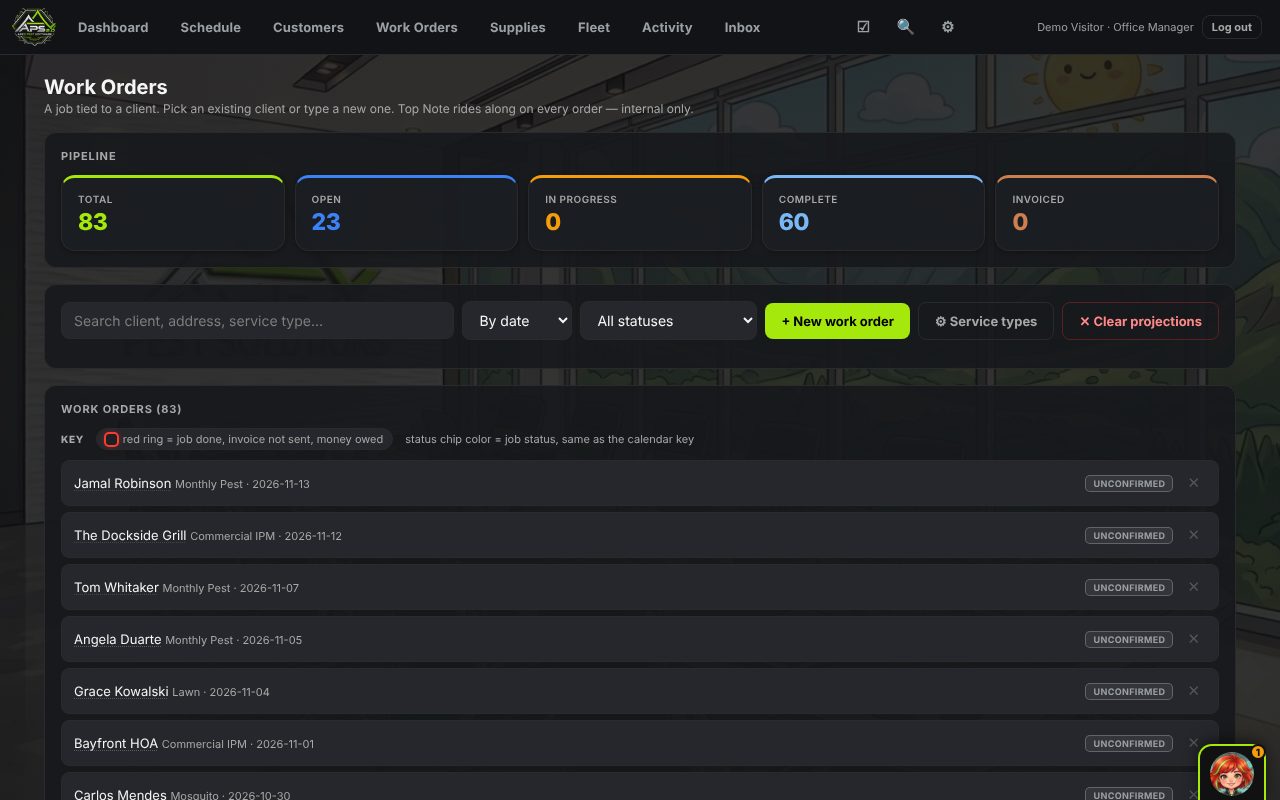Screen dimensions: 1280x800
Task: Remove Angela Duarte work order with X
Action: (1193, 639)
